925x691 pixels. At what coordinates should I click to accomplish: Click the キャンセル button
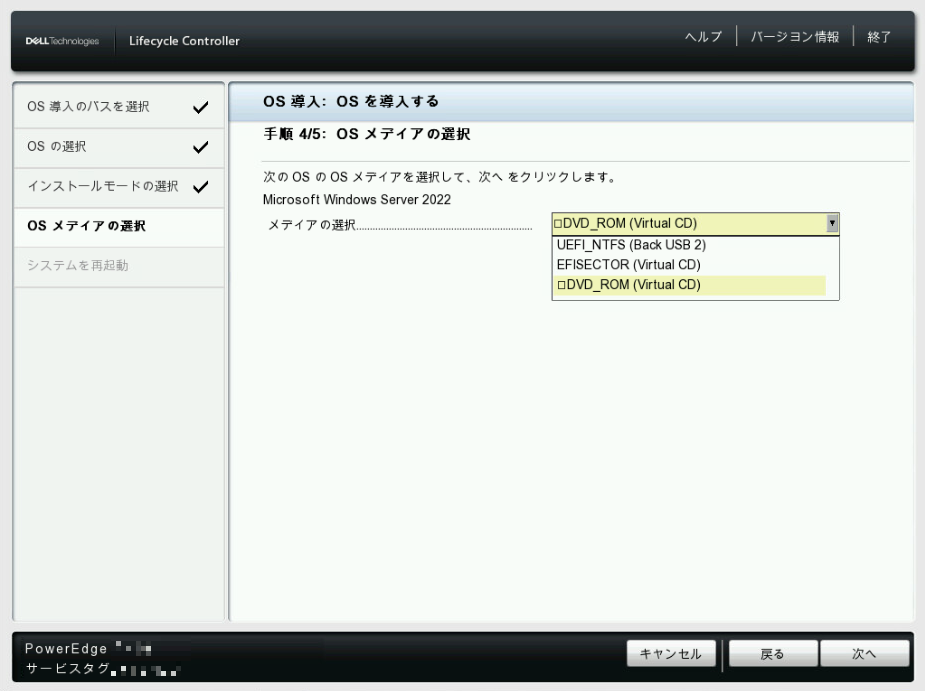click(x=671, y=653)
